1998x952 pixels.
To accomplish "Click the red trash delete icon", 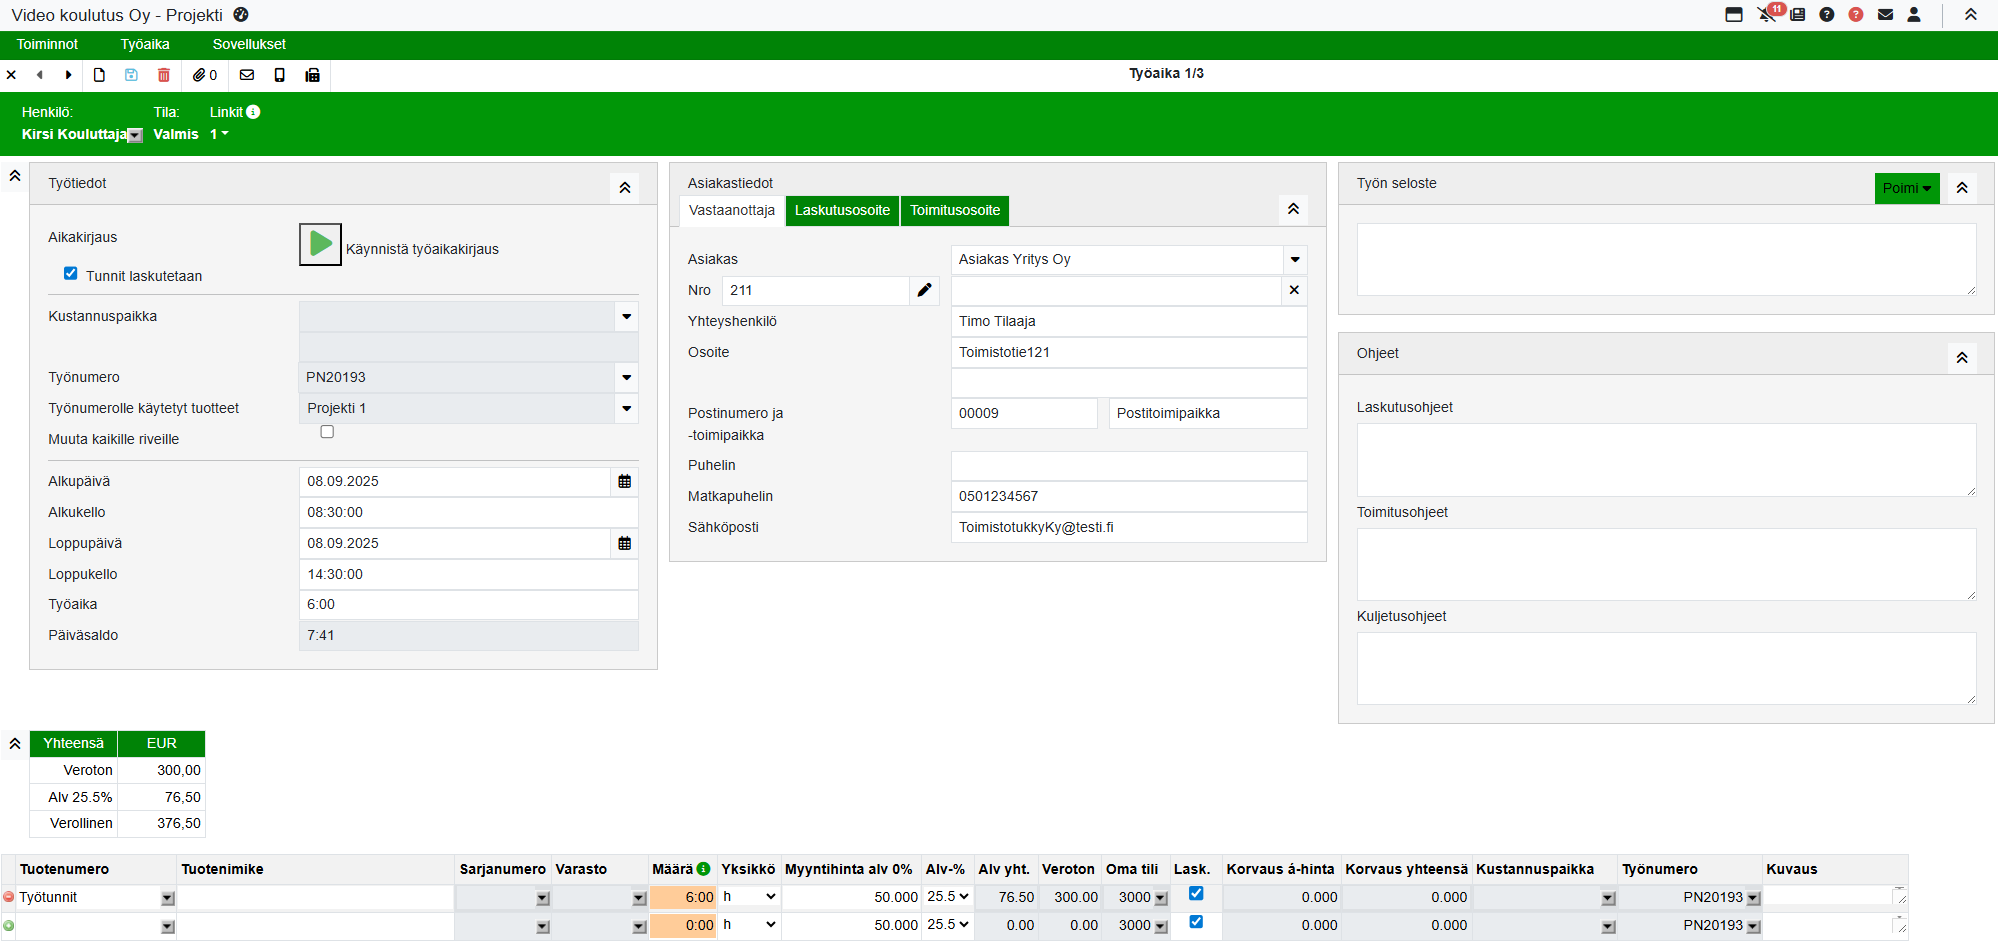I will click(164, 75).
